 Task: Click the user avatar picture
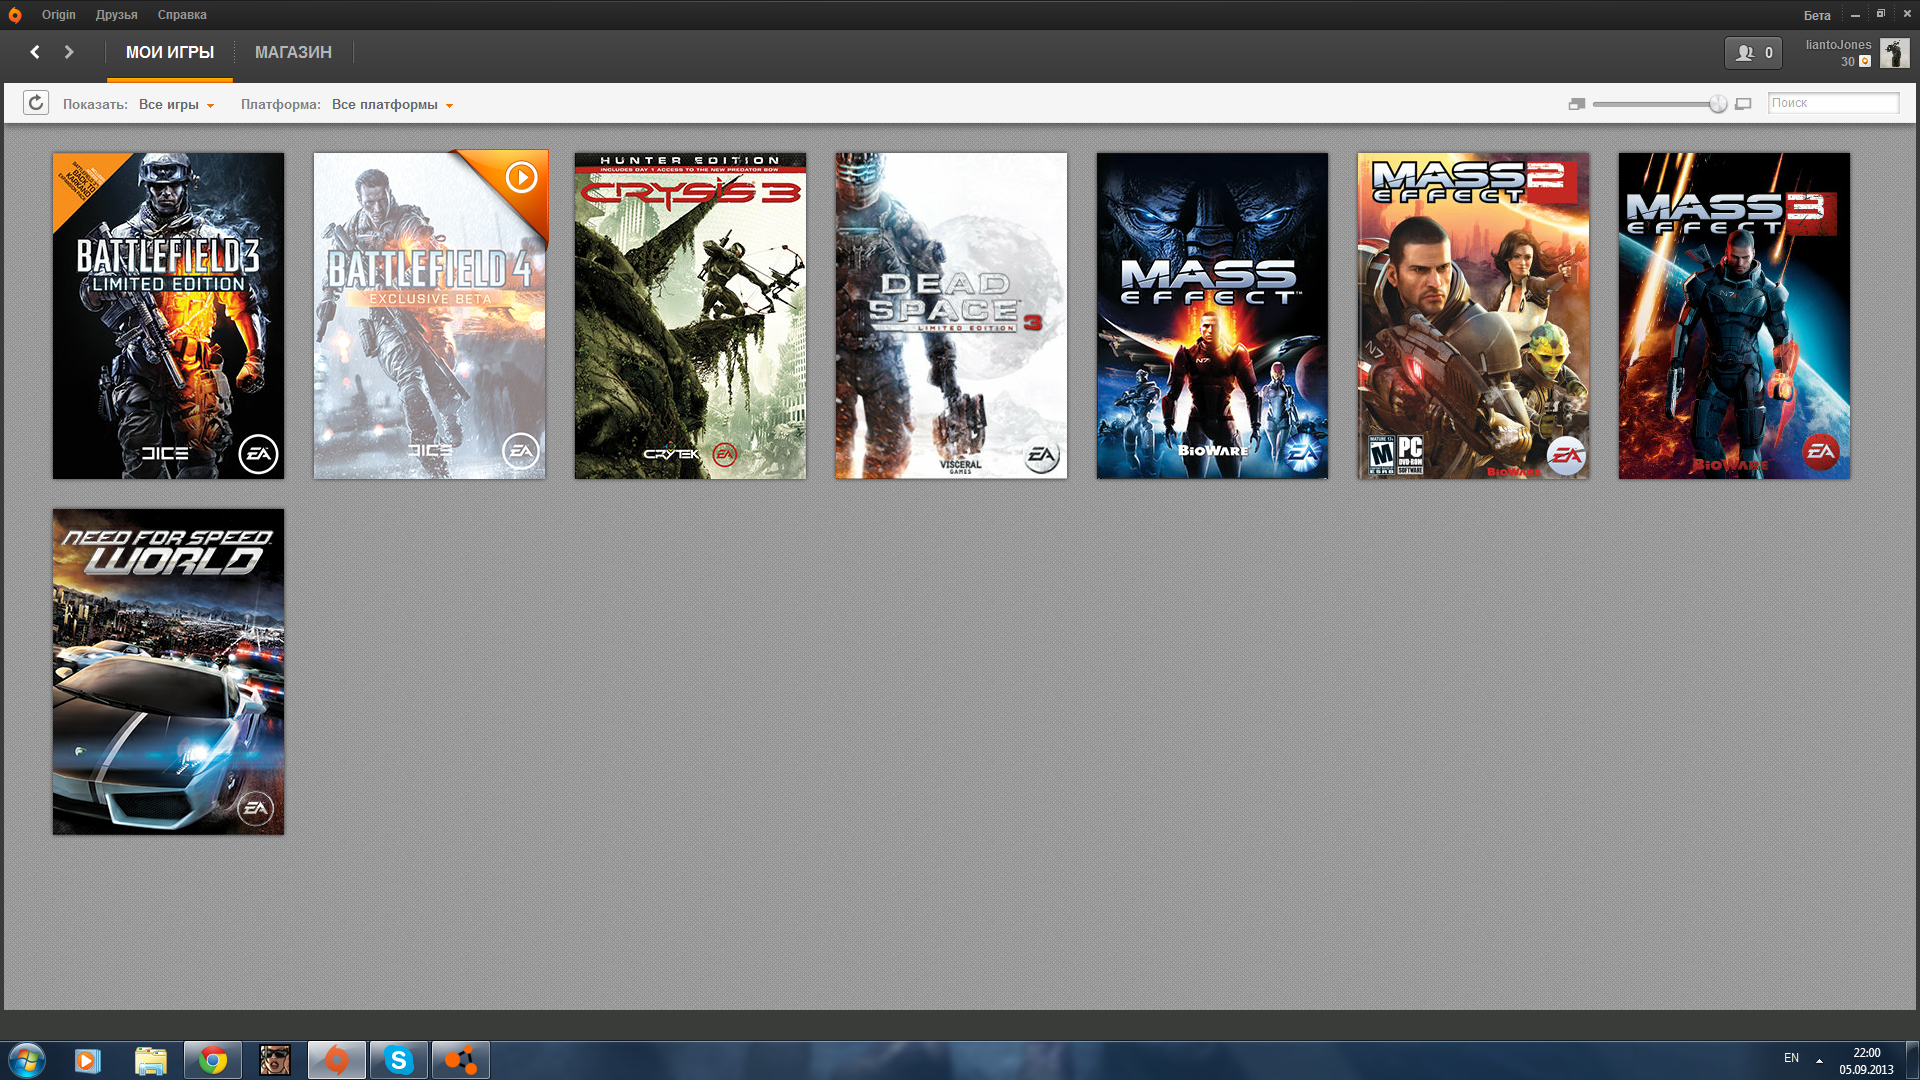pyautogui.click(x=1894, y=53)
